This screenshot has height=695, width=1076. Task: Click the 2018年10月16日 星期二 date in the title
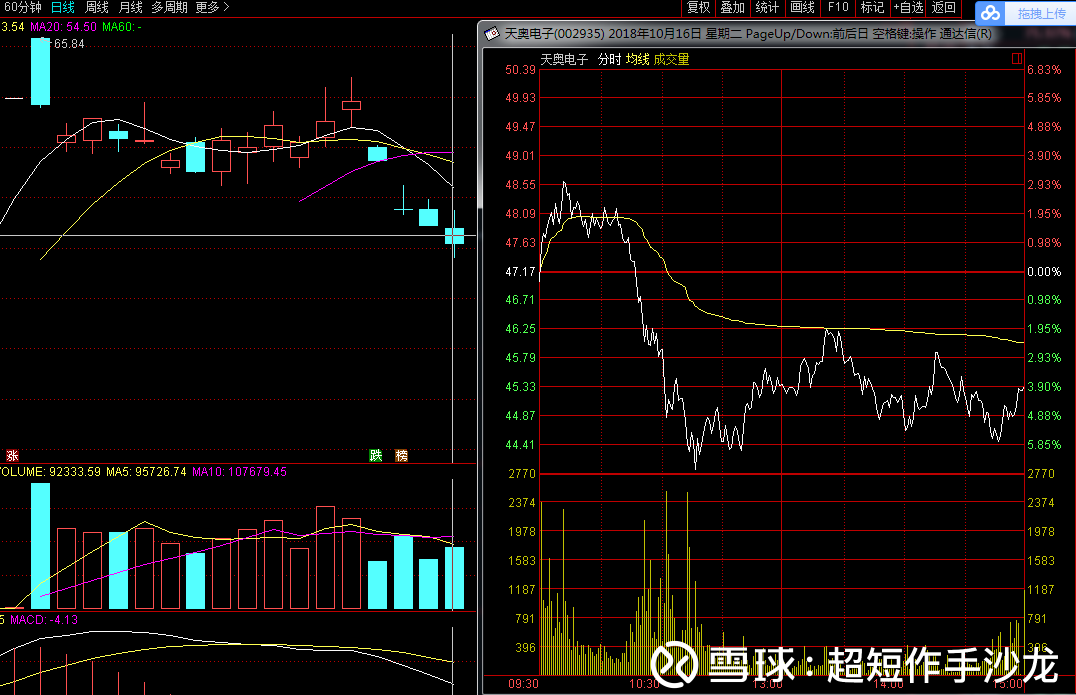coord(675,34)
